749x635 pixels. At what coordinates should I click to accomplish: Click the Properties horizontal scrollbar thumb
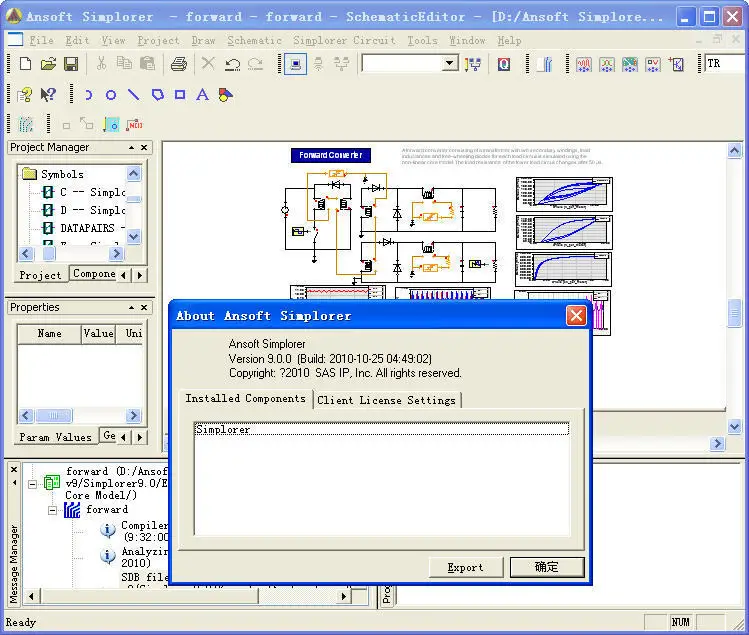pos(53,415)
